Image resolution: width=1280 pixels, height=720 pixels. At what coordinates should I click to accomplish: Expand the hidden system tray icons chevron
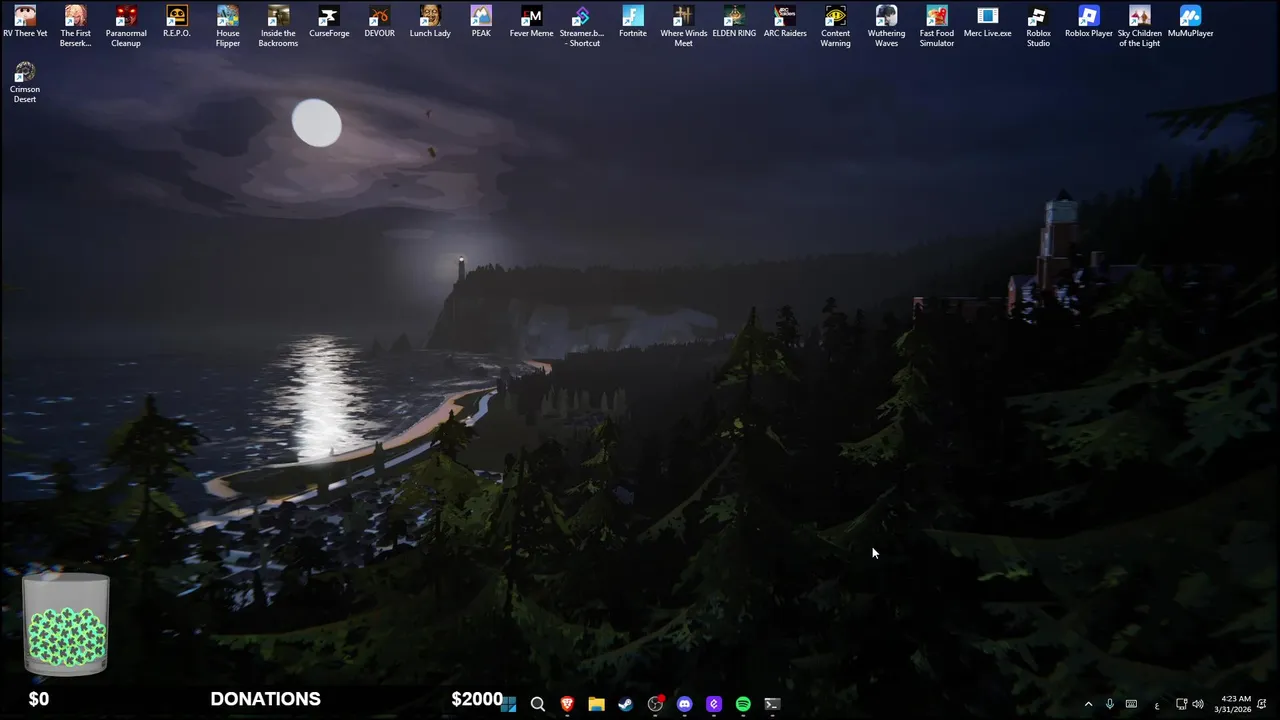tap(1088, 704)
